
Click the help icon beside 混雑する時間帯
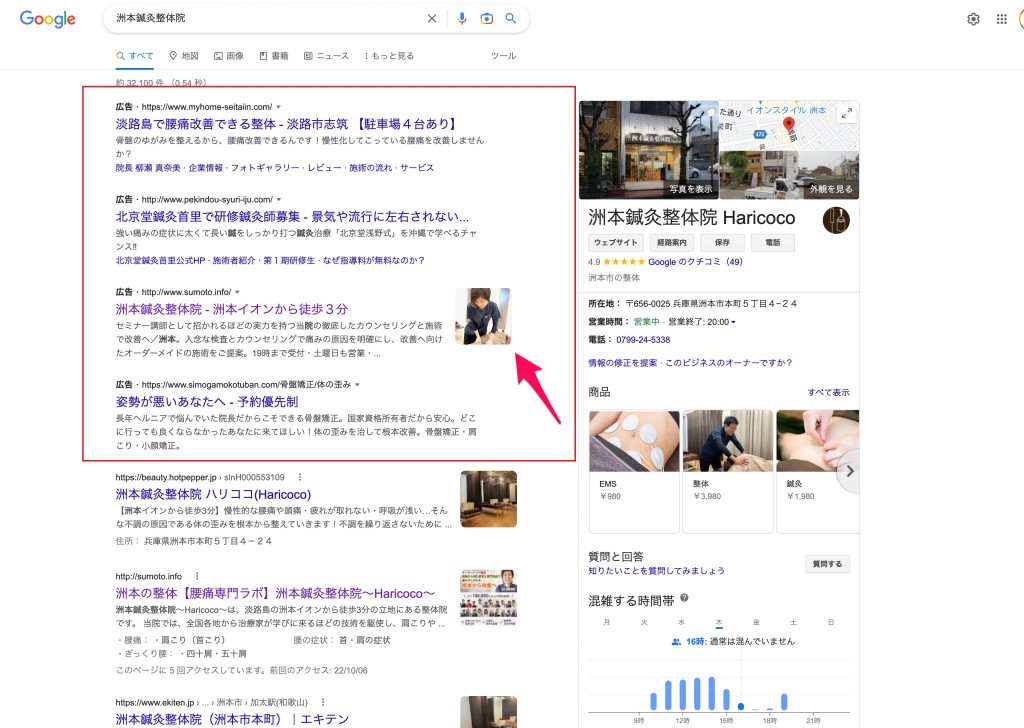tap(684, 597)
